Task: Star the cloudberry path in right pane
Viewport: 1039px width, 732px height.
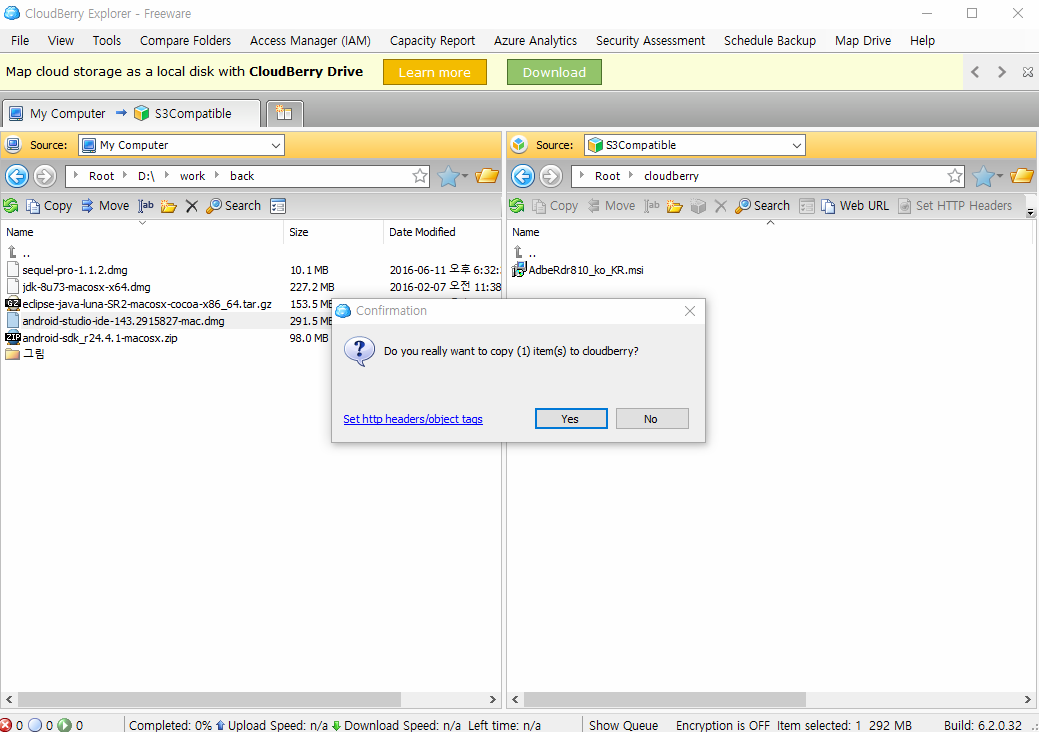Action: point(954,176)
